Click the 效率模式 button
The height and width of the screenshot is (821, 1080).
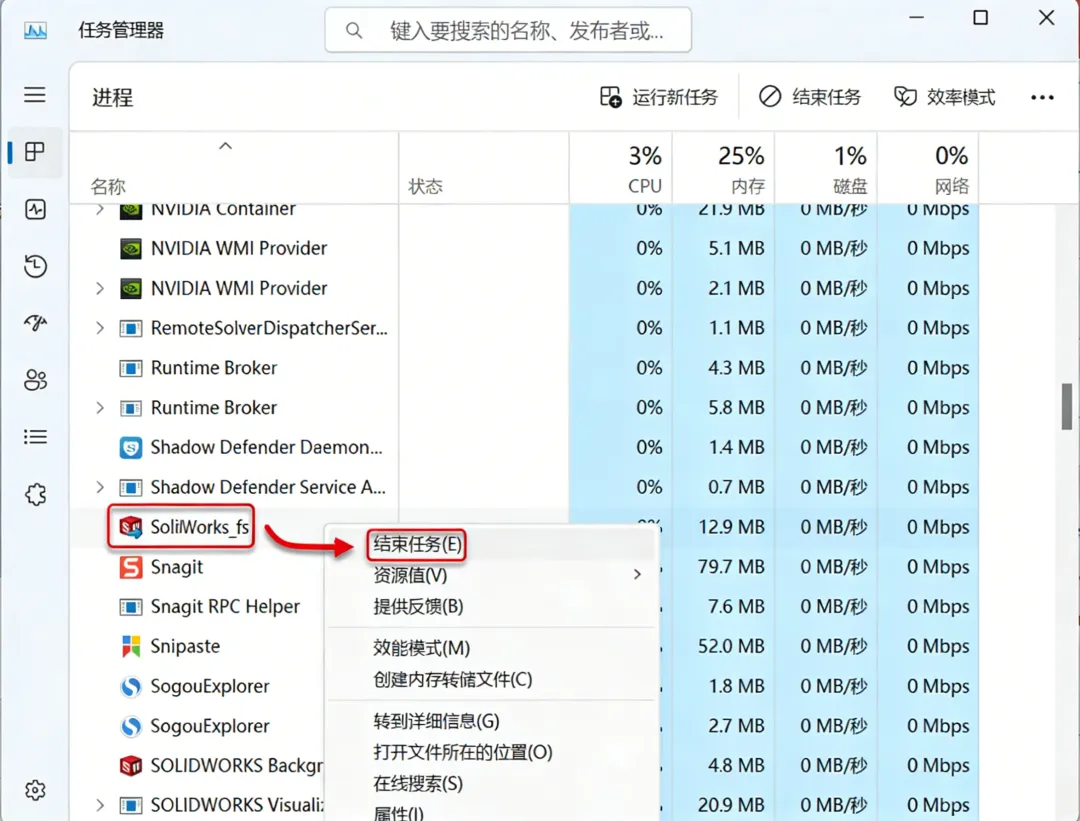tap(944, 97)
